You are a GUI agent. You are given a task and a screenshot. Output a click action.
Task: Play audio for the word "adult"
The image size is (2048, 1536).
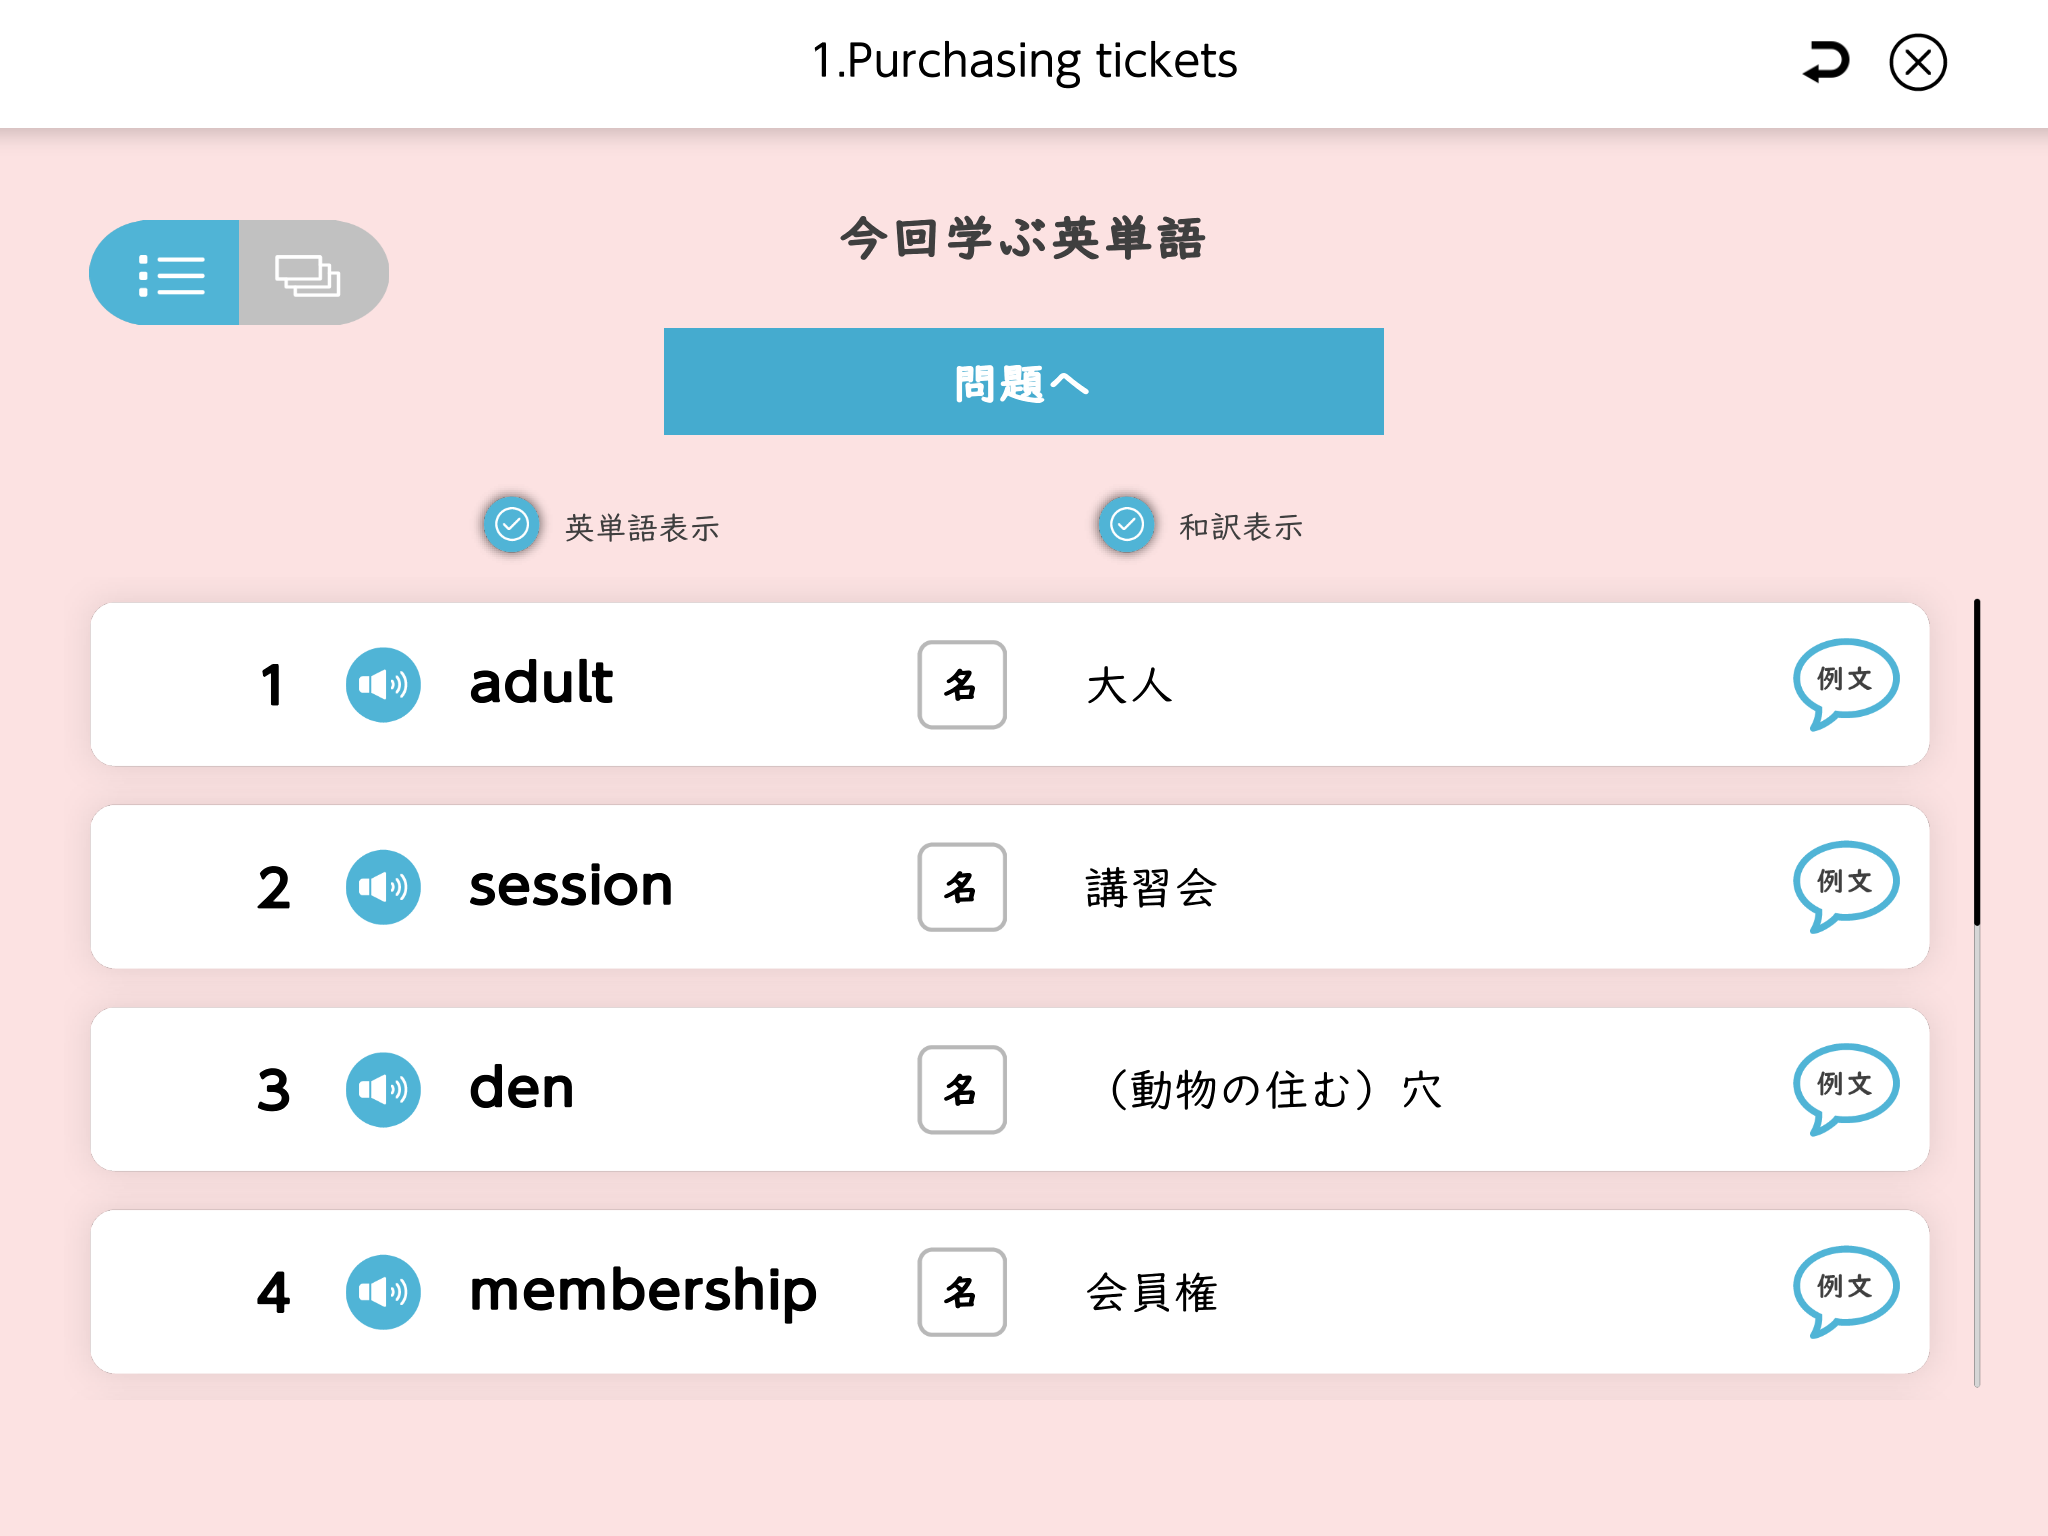[x=383, y=685]
